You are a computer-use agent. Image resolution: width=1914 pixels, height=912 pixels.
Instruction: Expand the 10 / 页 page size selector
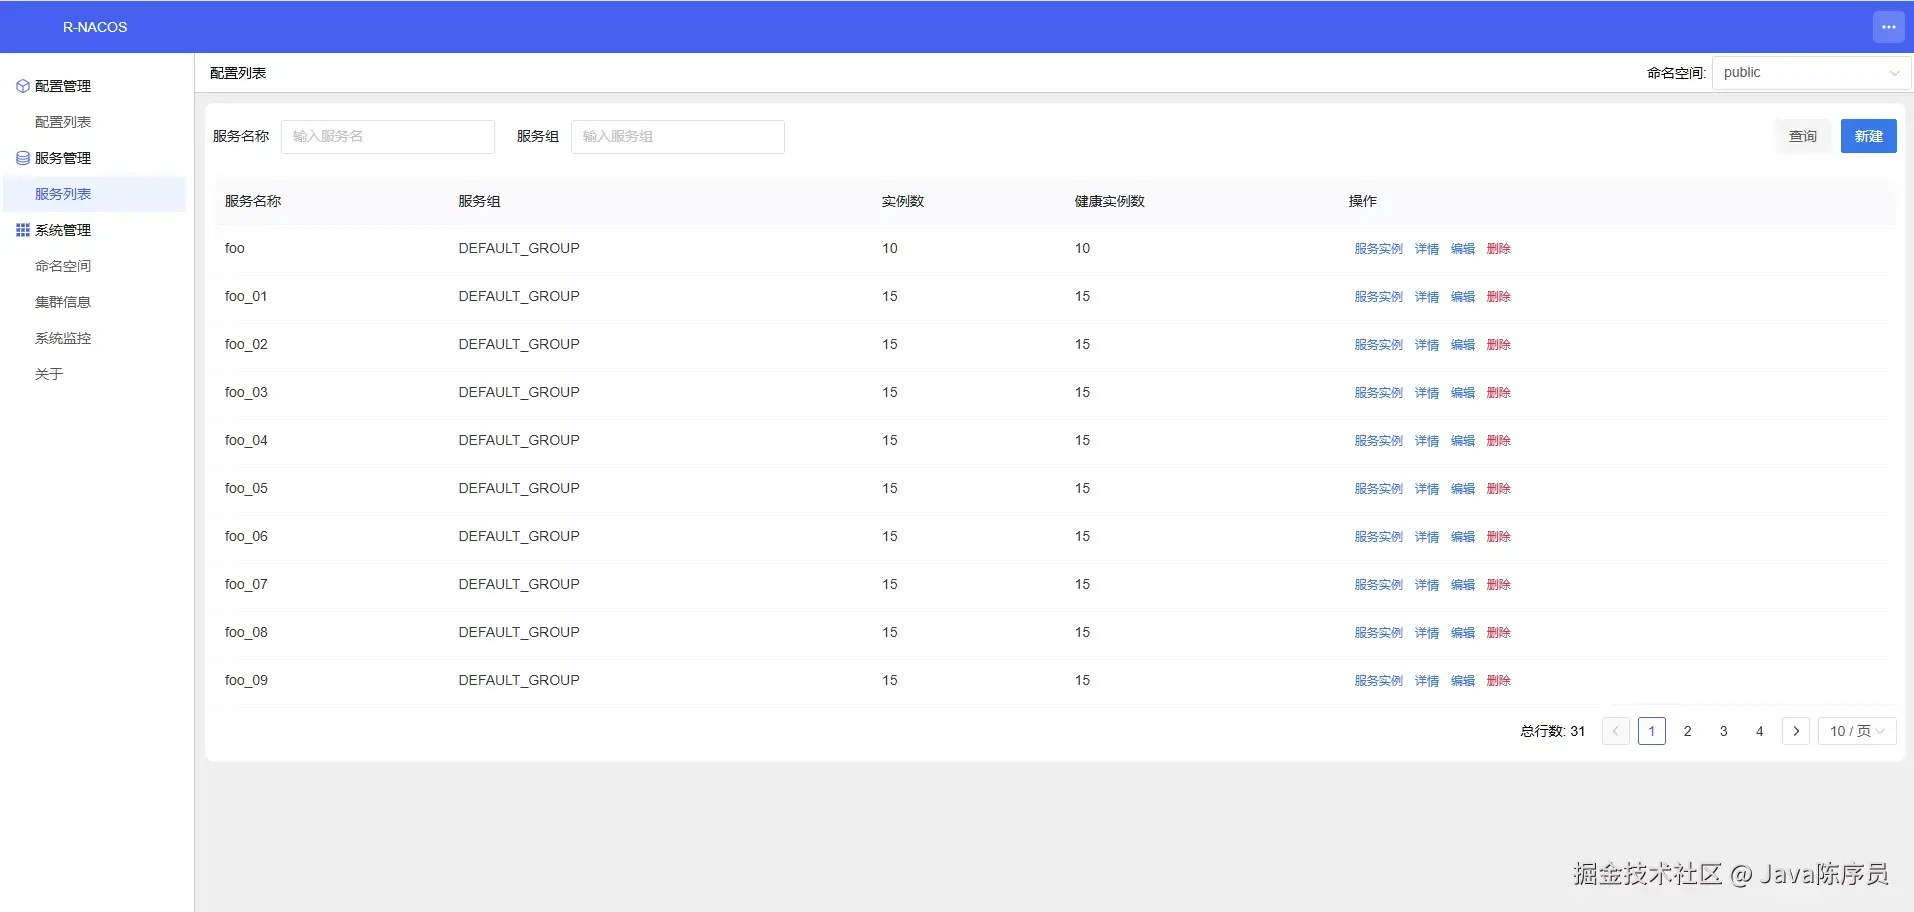(x=1857, y=731)
